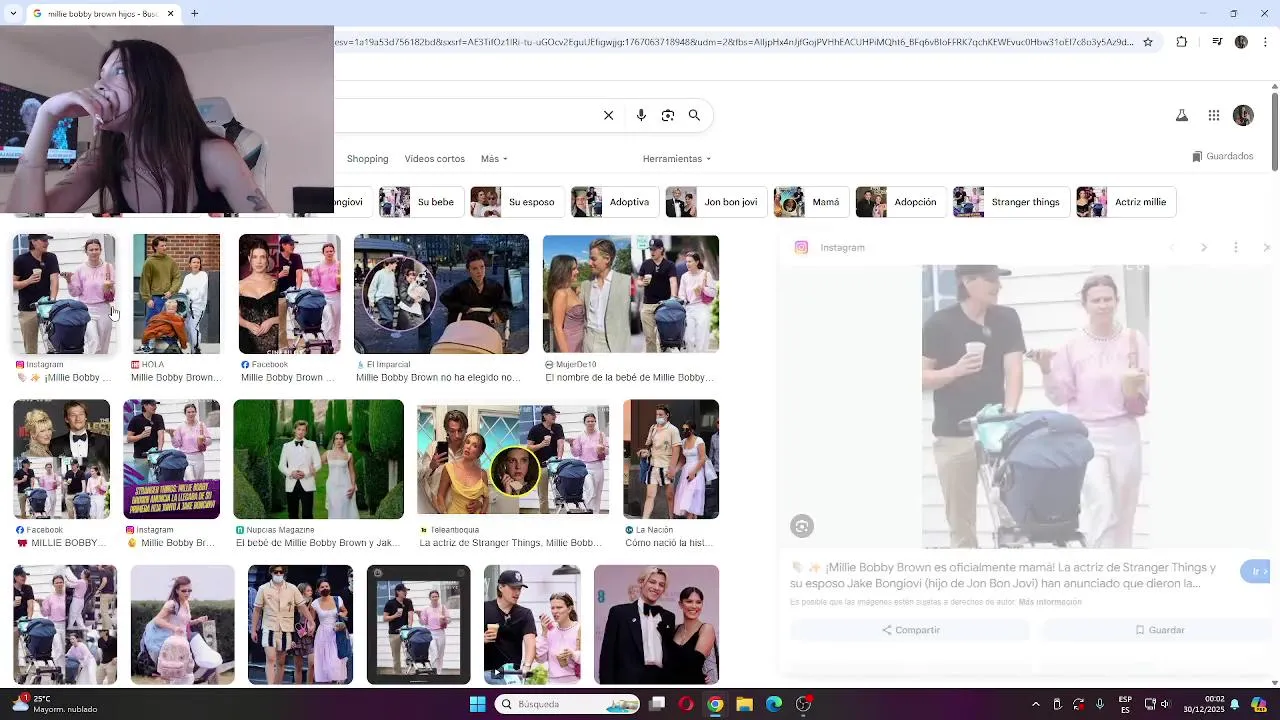Open the Chrome profile avatar in toolbar
This screenshot has width=1280, height=720.
[x=1241, y=42]
